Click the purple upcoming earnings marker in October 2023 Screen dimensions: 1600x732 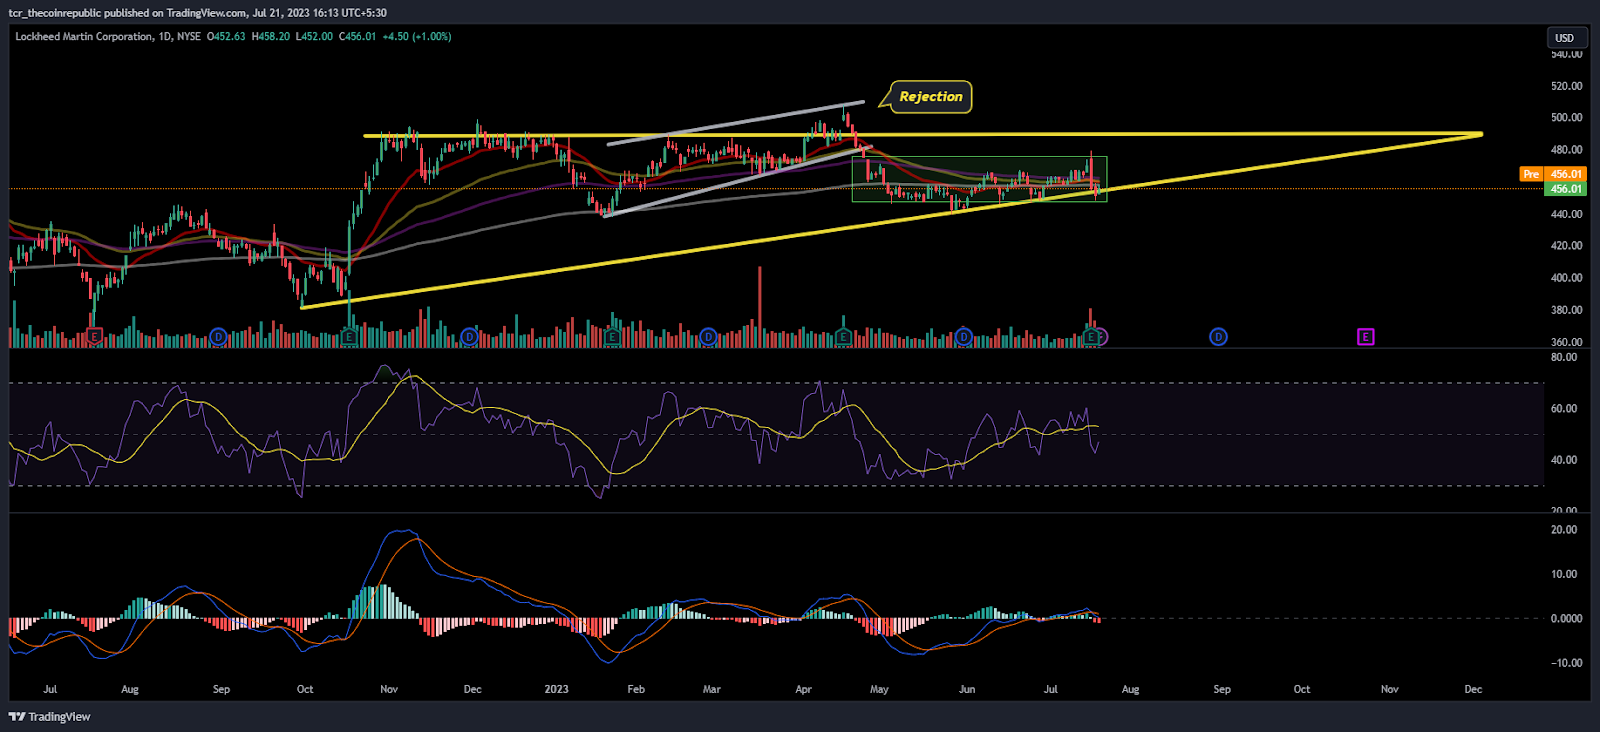(x=1365, y=337)
